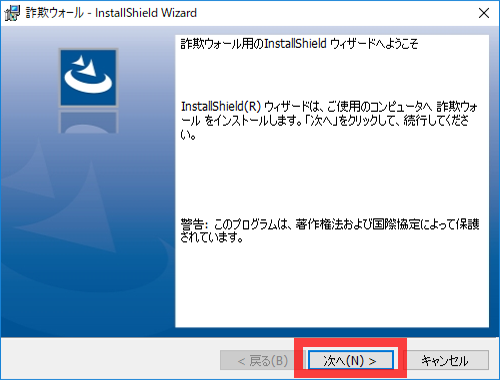The height and width of the screenshot is (380, 500).
Task: Click empty grey area left of the 戻る button
Action: [110, 360]
